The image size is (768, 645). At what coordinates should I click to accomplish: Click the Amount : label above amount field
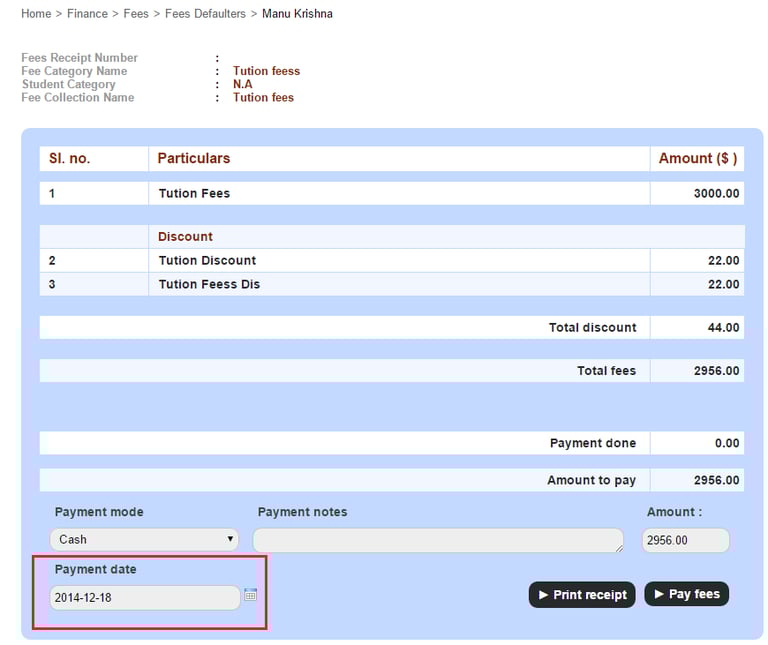coord(674,512)
